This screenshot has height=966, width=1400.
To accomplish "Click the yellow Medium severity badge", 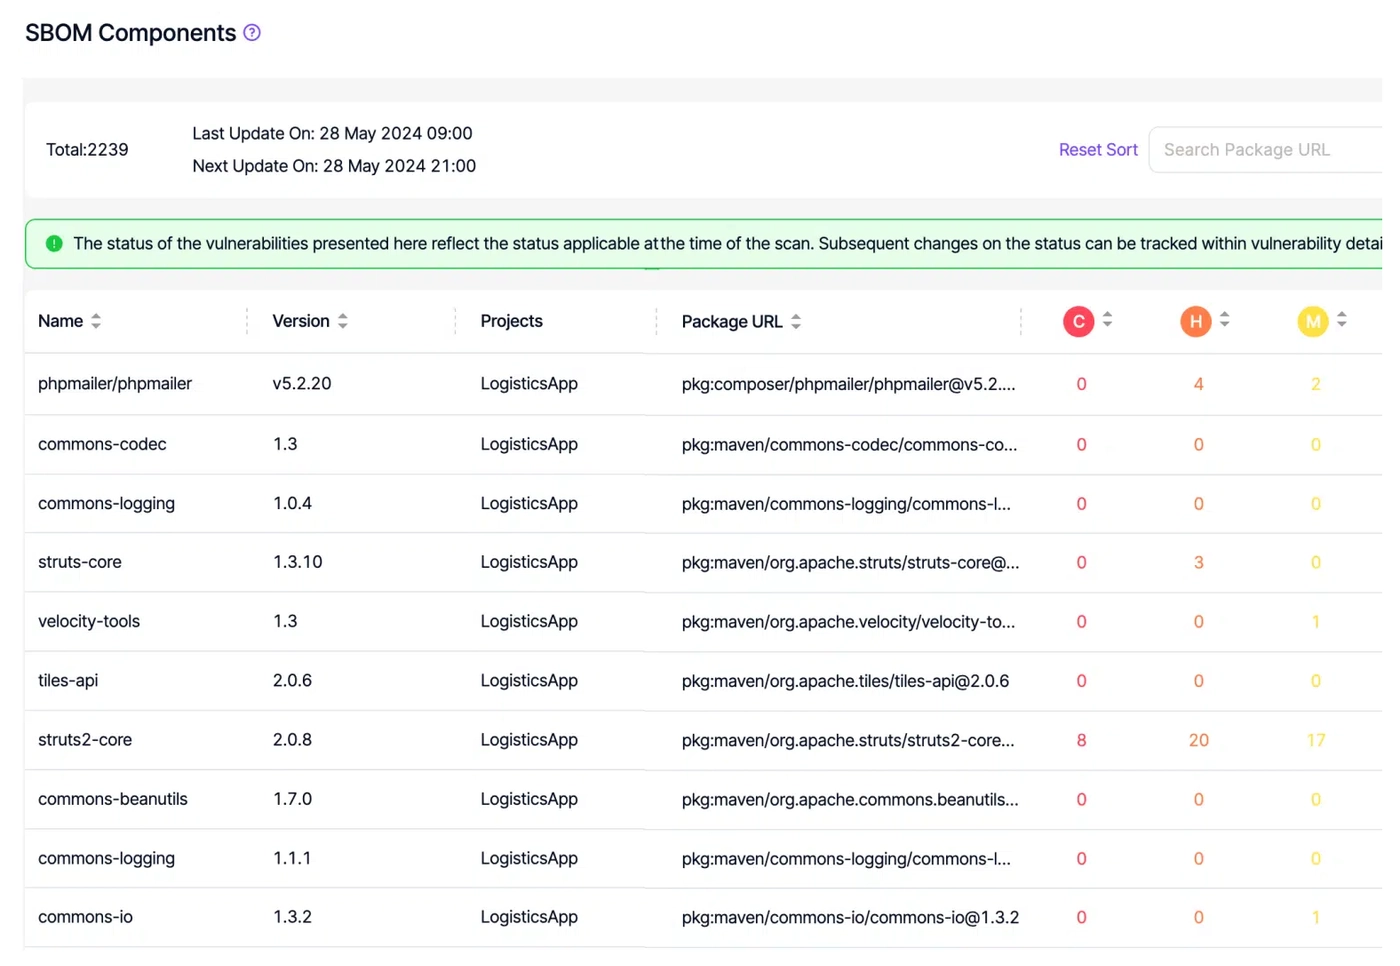I will pos(1312,321).
